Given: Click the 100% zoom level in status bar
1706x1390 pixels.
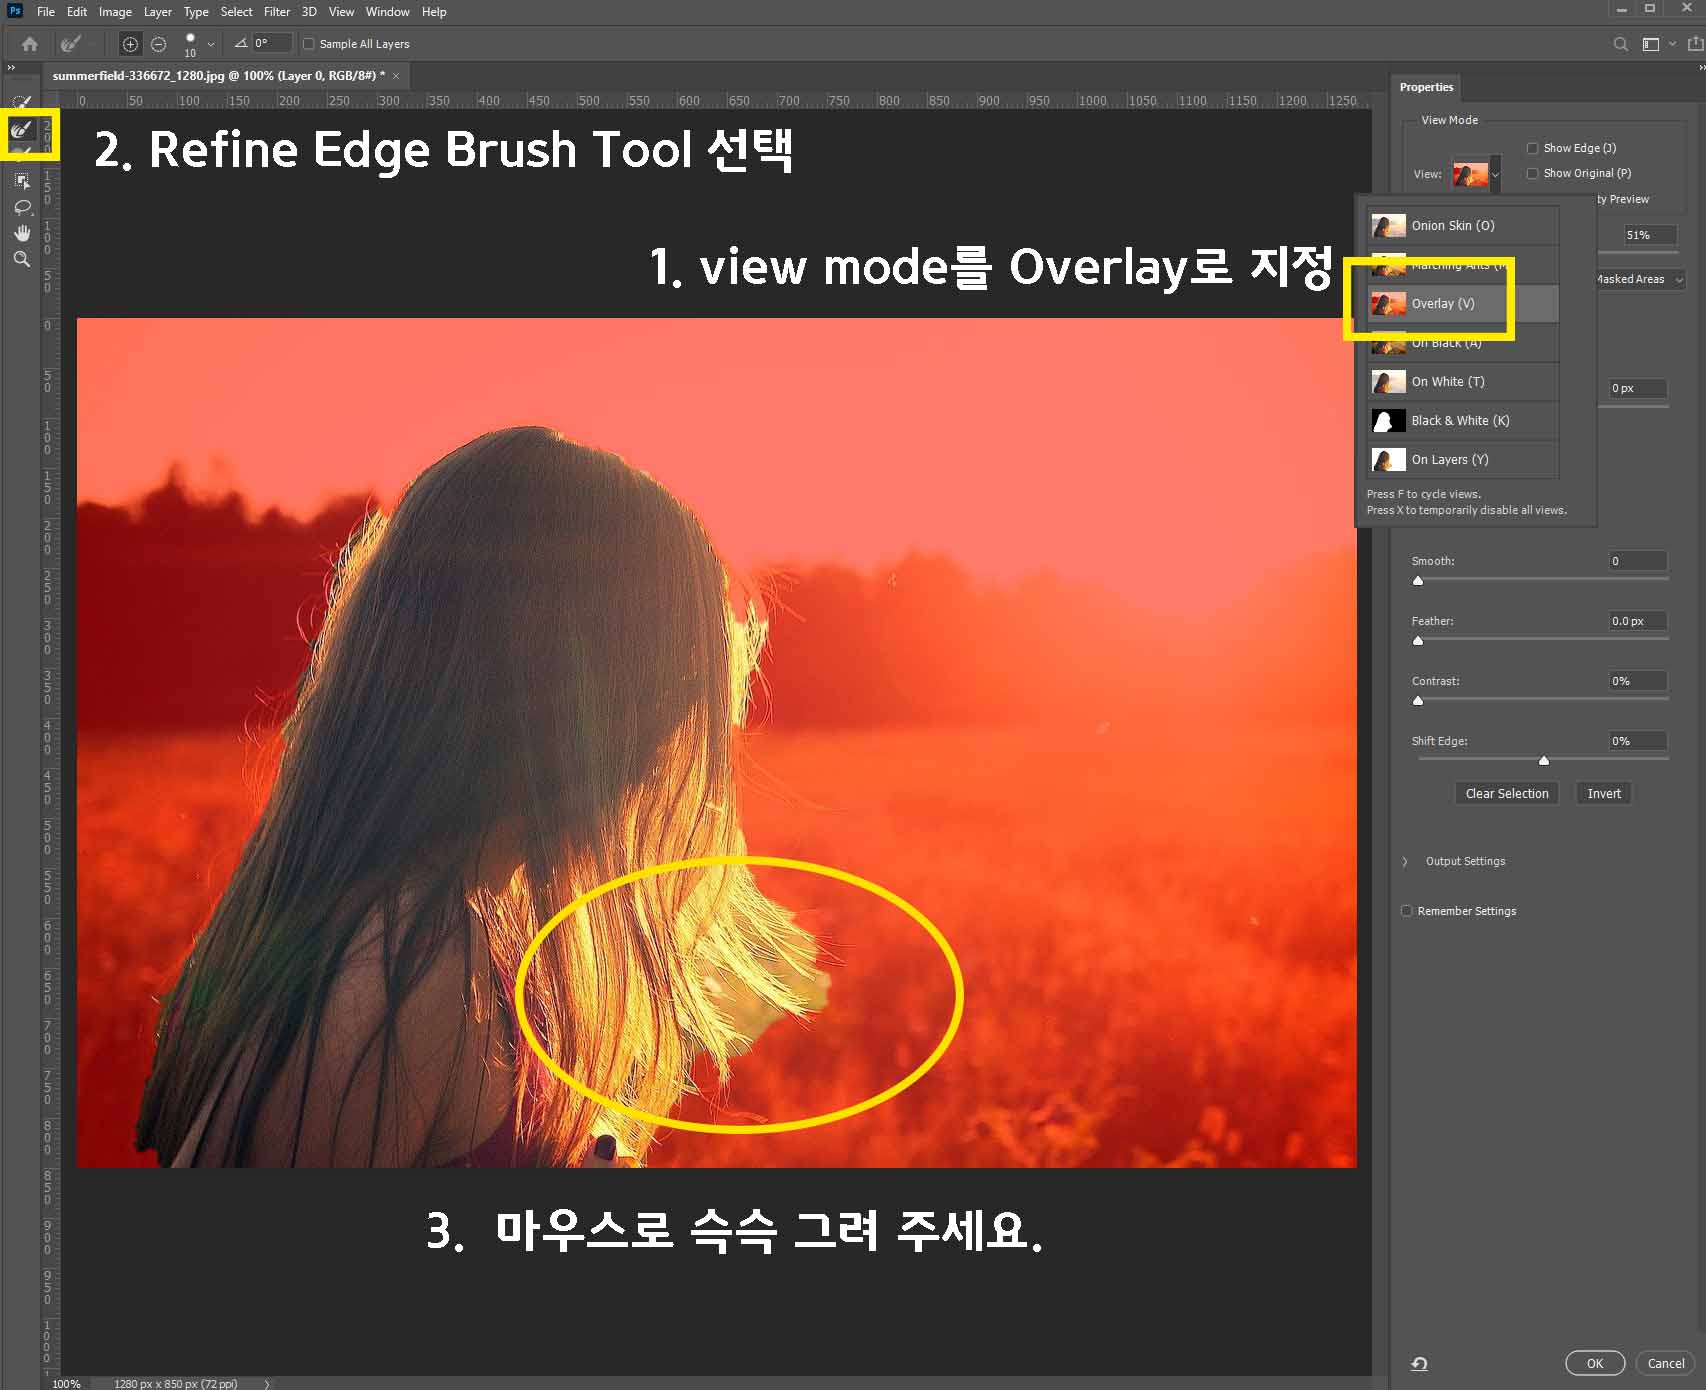Looking at the screenshot, I should [x=67, y=1384].
